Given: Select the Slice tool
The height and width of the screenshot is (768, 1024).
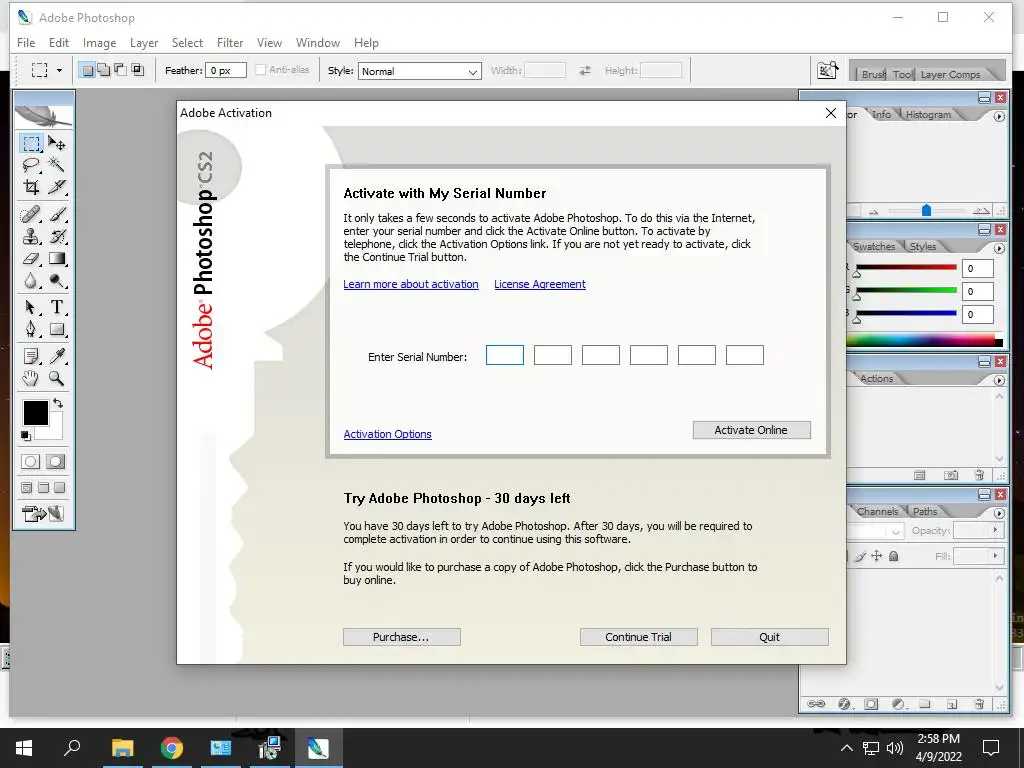Looking at the screenshot, I should coord(57,187).
